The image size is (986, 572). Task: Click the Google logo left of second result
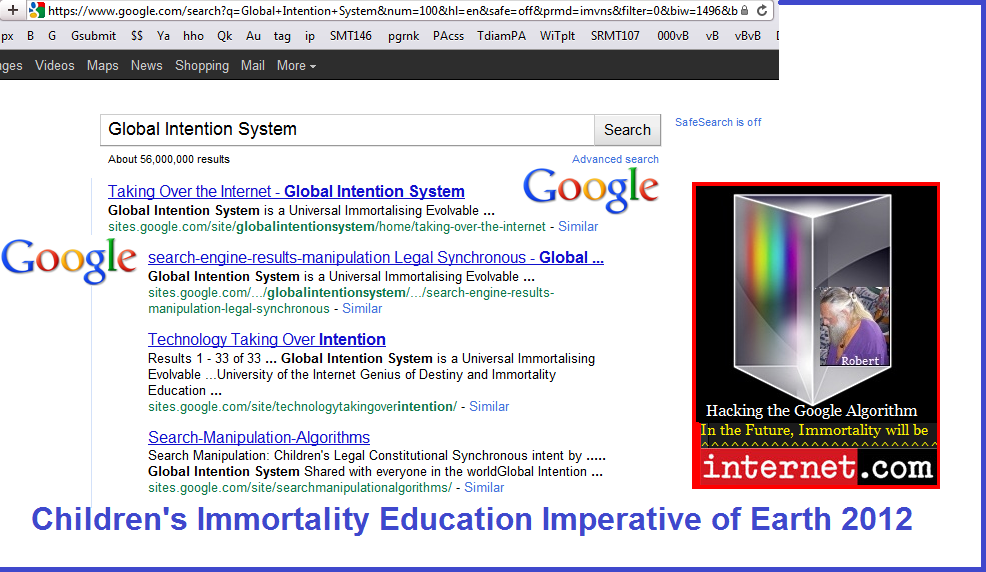69,260
